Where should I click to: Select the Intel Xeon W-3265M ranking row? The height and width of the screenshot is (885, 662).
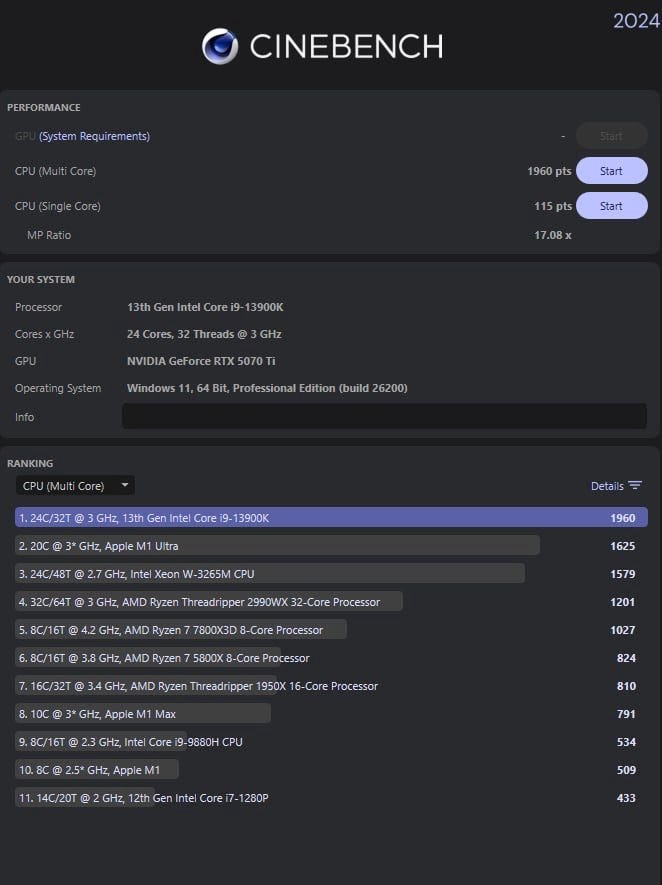click(x=270, y=574)
